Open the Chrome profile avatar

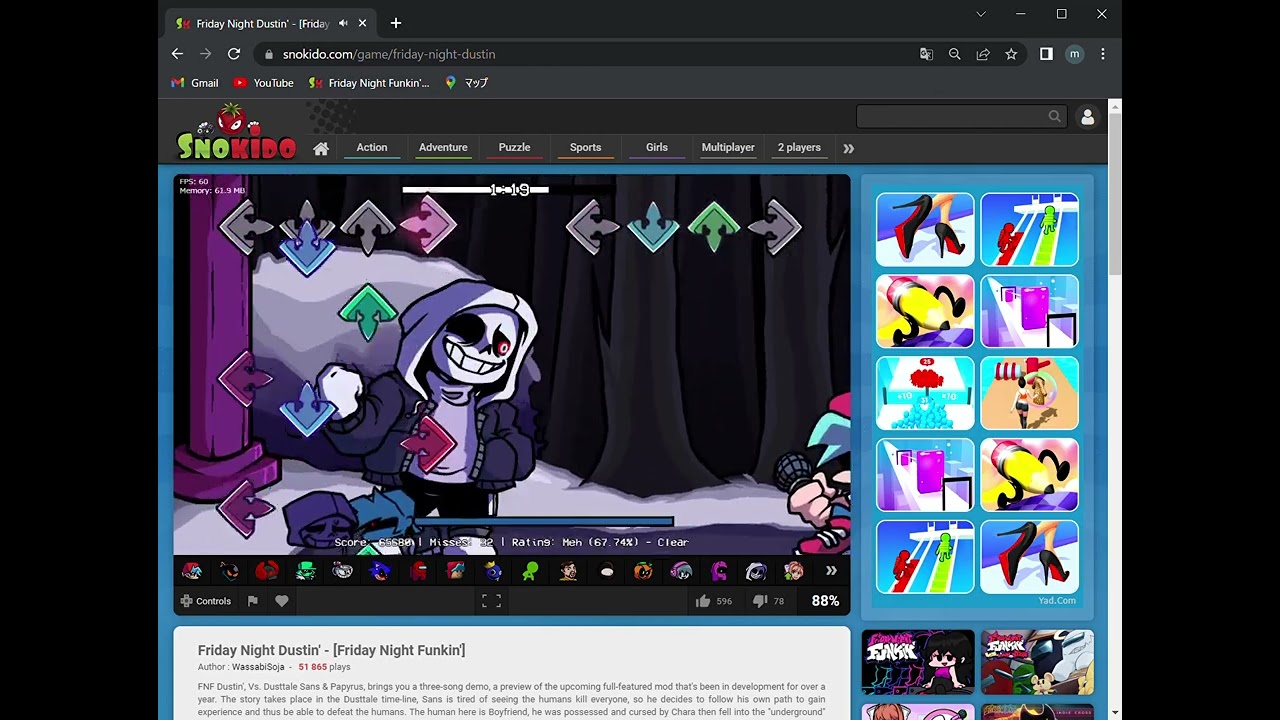(x=1074, y=54)
